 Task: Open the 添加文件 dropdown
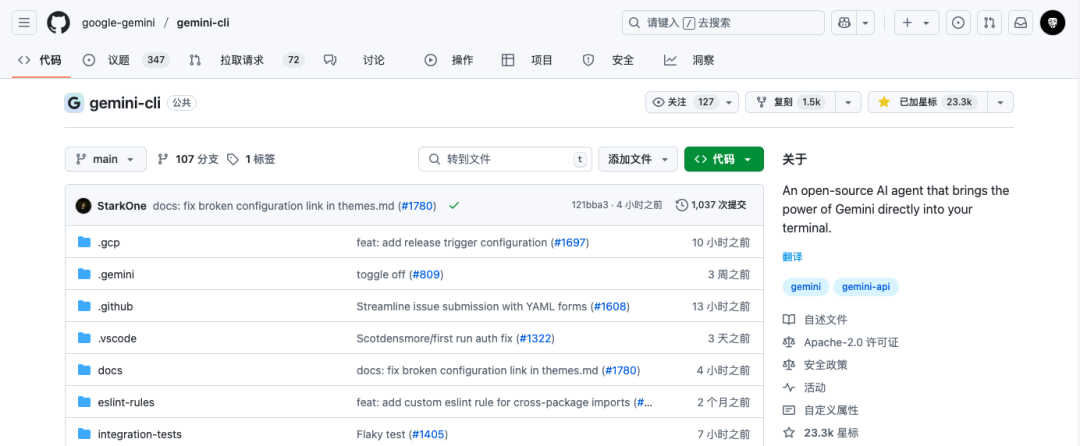pyautogui.click(x=638, y=159)
